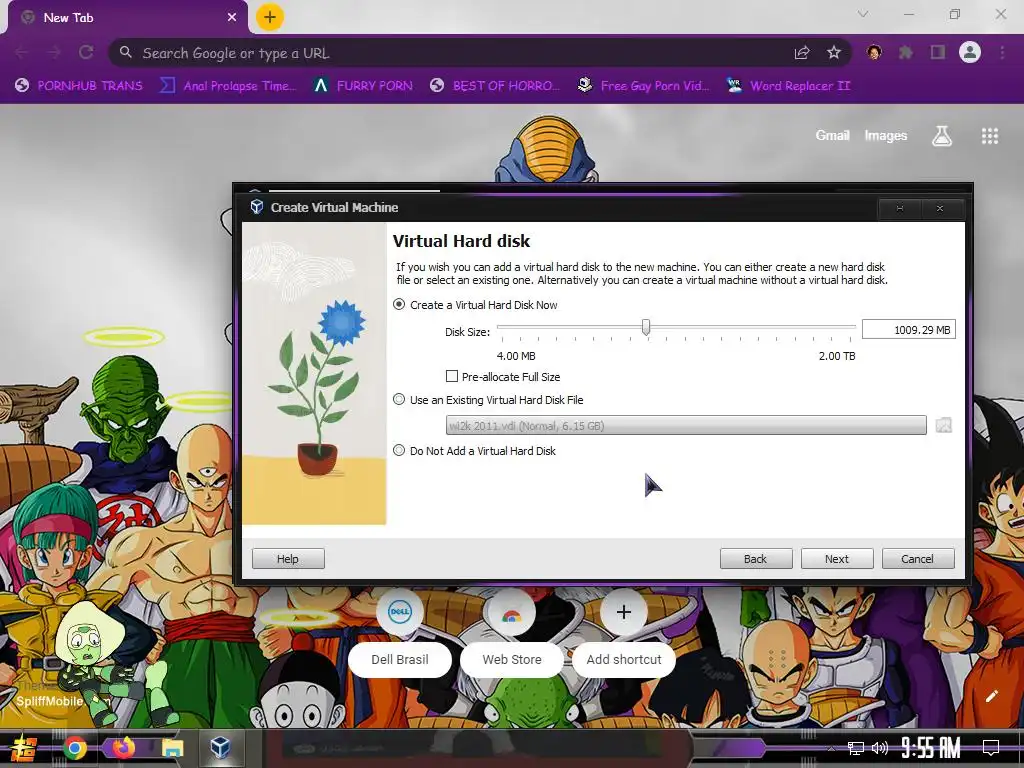The image size is (1024, 768).
Task: Click the network icon in system tray
Action: [855, 748]
